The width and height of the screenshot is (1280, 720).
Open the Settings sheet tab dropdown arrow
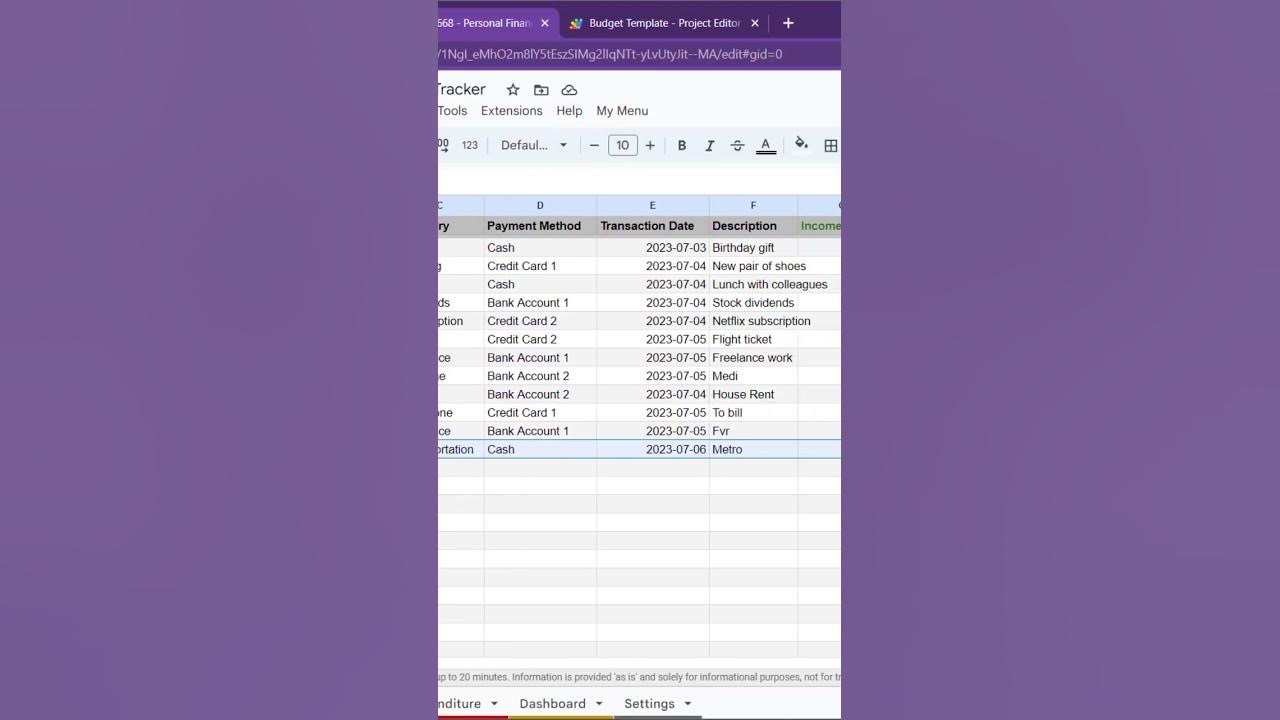(688, 703)
